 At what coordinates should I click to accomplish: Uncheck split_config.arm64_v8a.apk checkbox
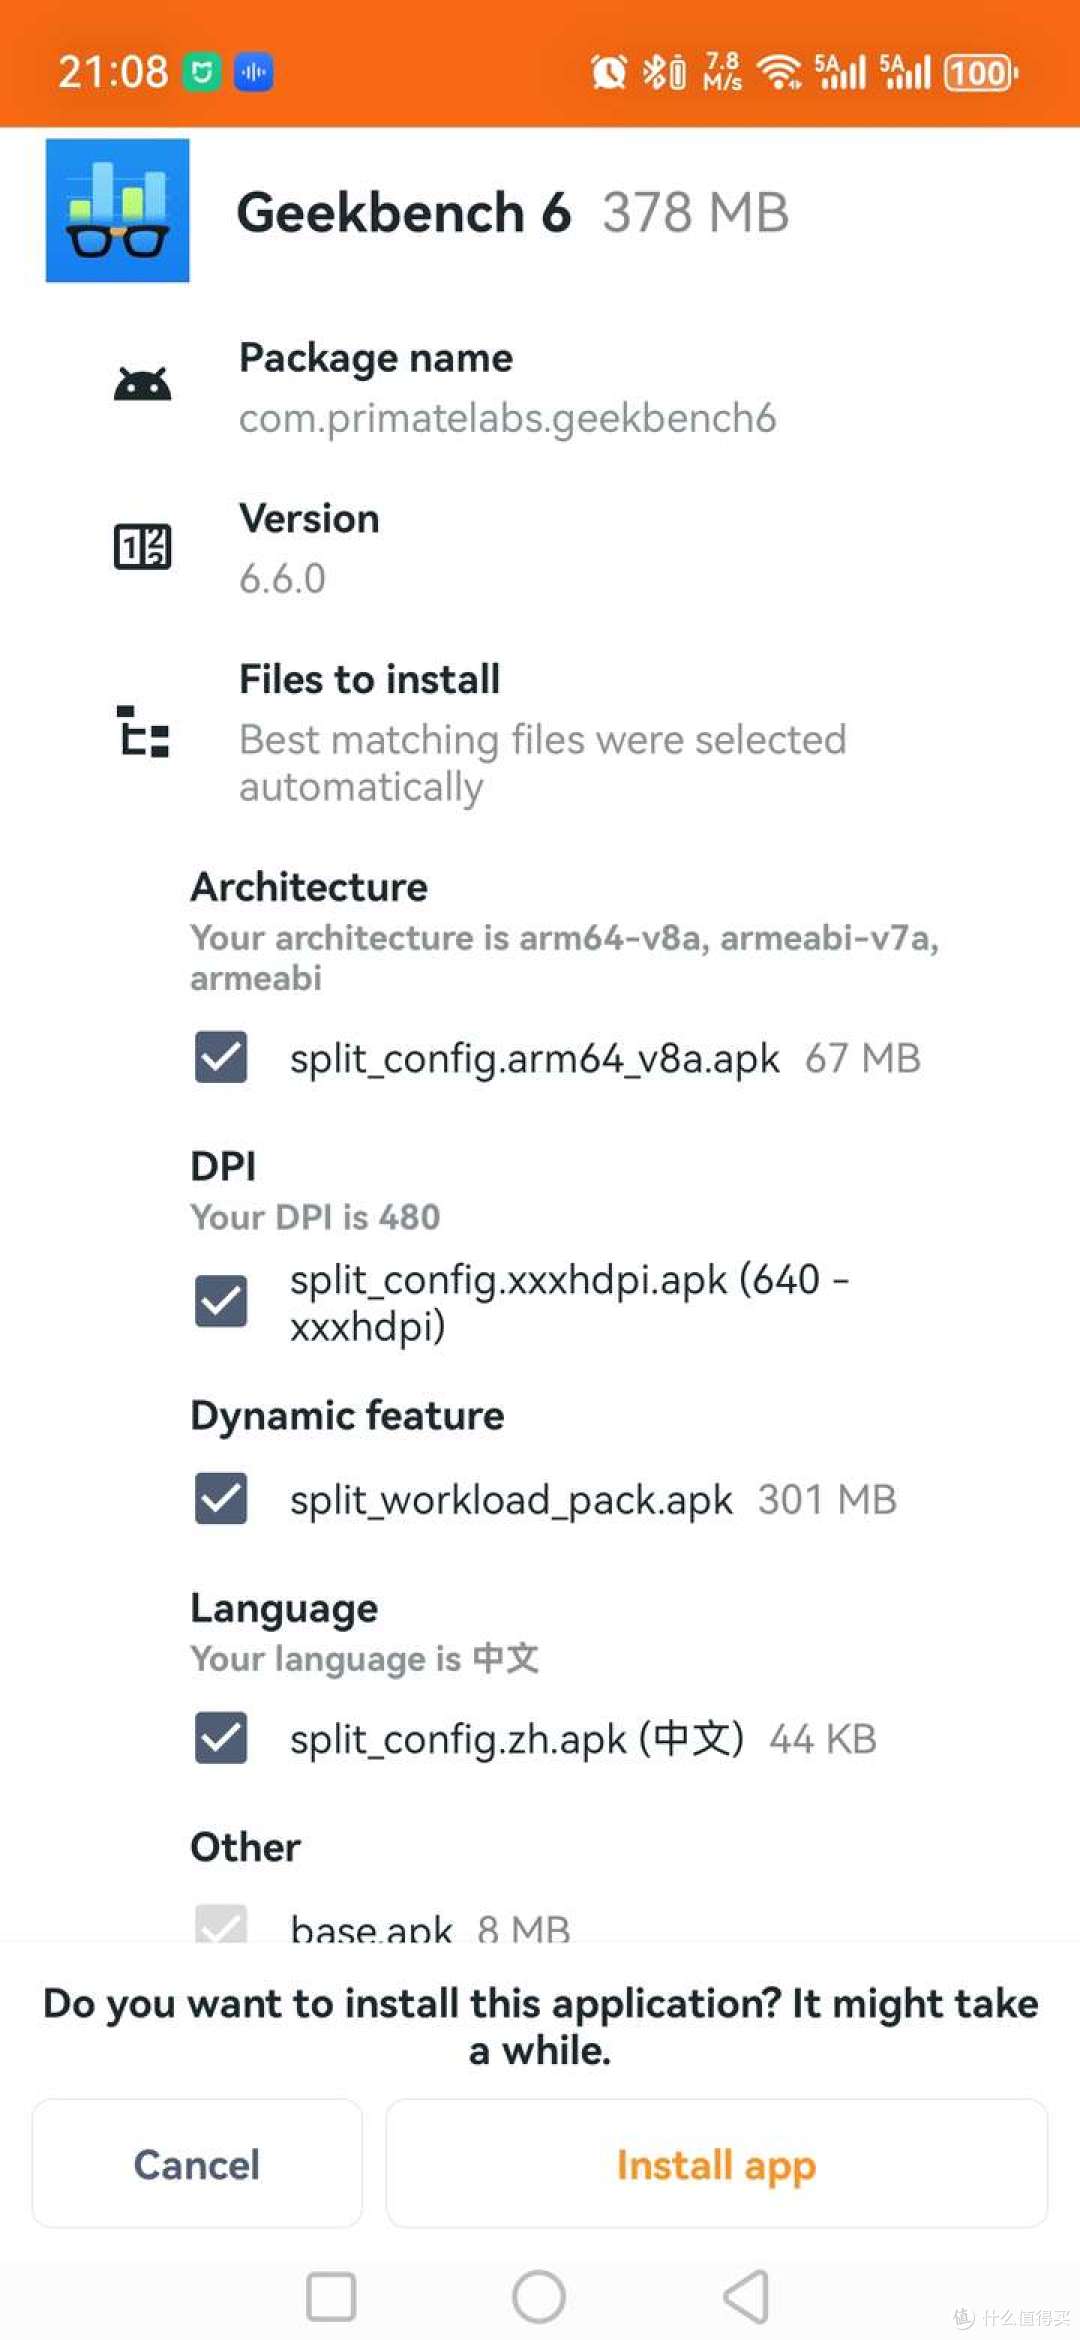tap(221, 1057)
